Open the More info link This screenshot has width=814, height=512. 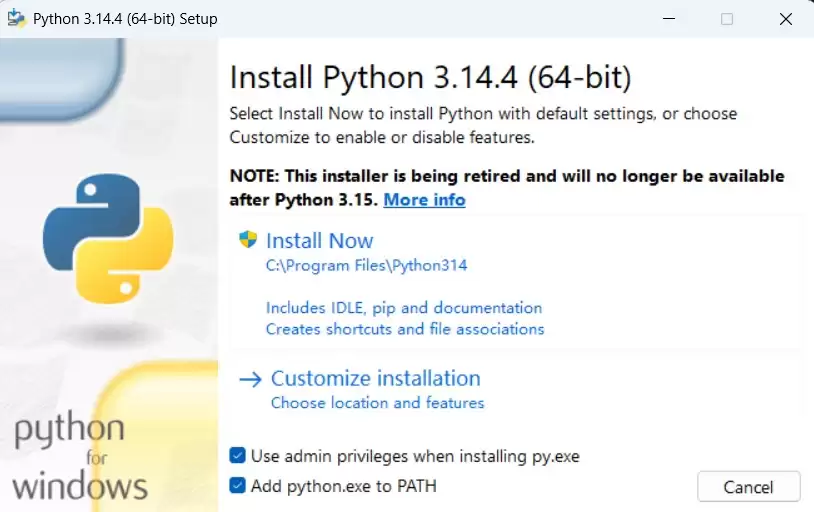(x=424, y=200)
